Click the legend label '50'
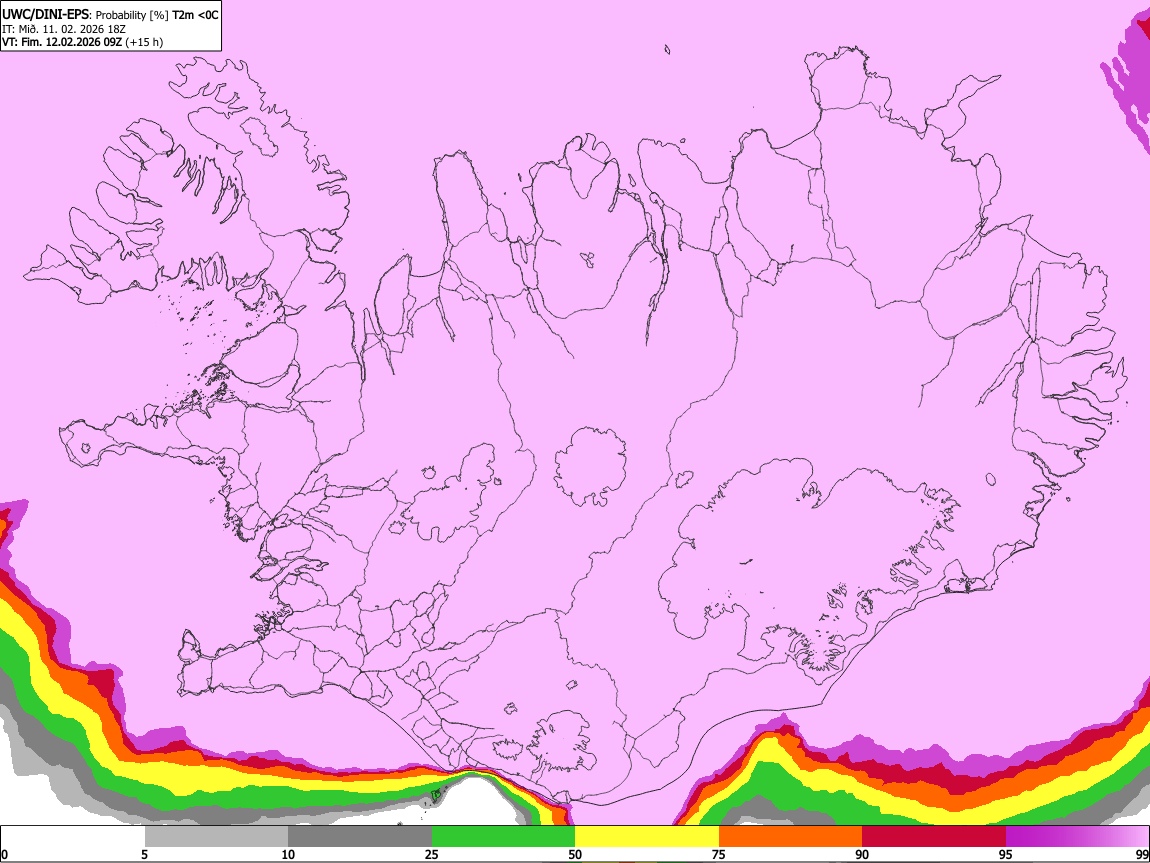This screenshot has width=1150, height=863. [x=575, y=855]
